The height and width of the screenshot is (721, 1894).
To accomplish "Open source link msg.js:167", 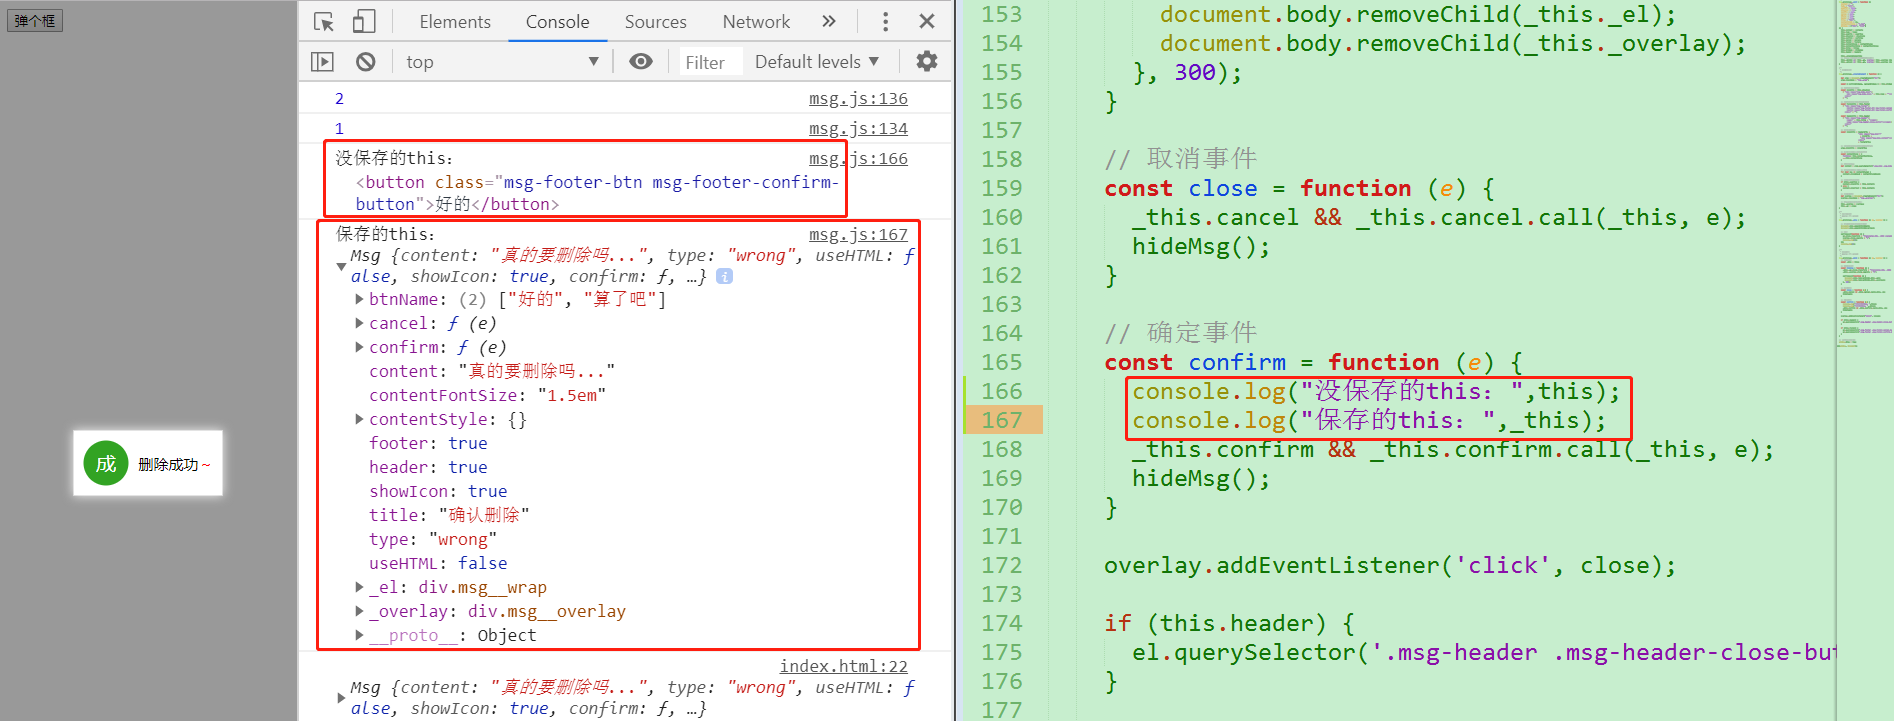I will tap(858, 234).
